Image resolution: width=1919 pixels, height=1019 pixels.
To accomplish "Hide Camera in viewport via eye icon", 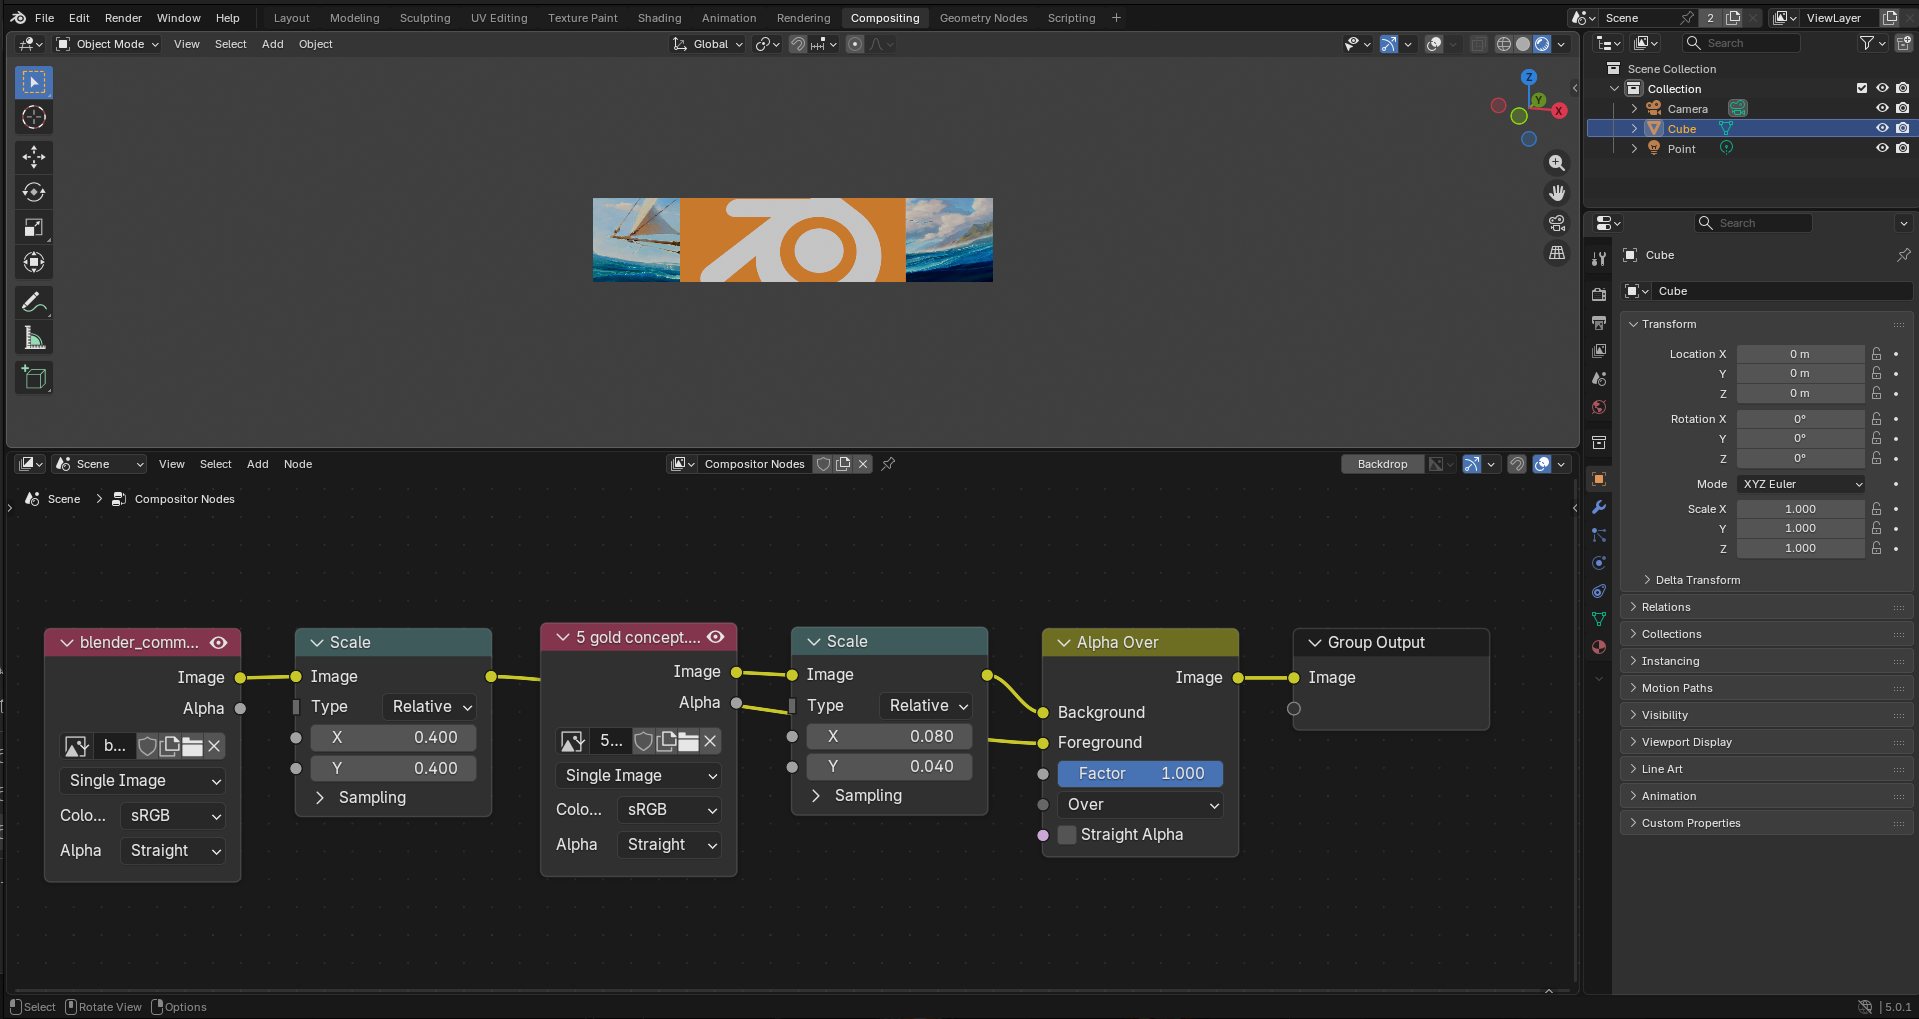I will coord(1882,108).
